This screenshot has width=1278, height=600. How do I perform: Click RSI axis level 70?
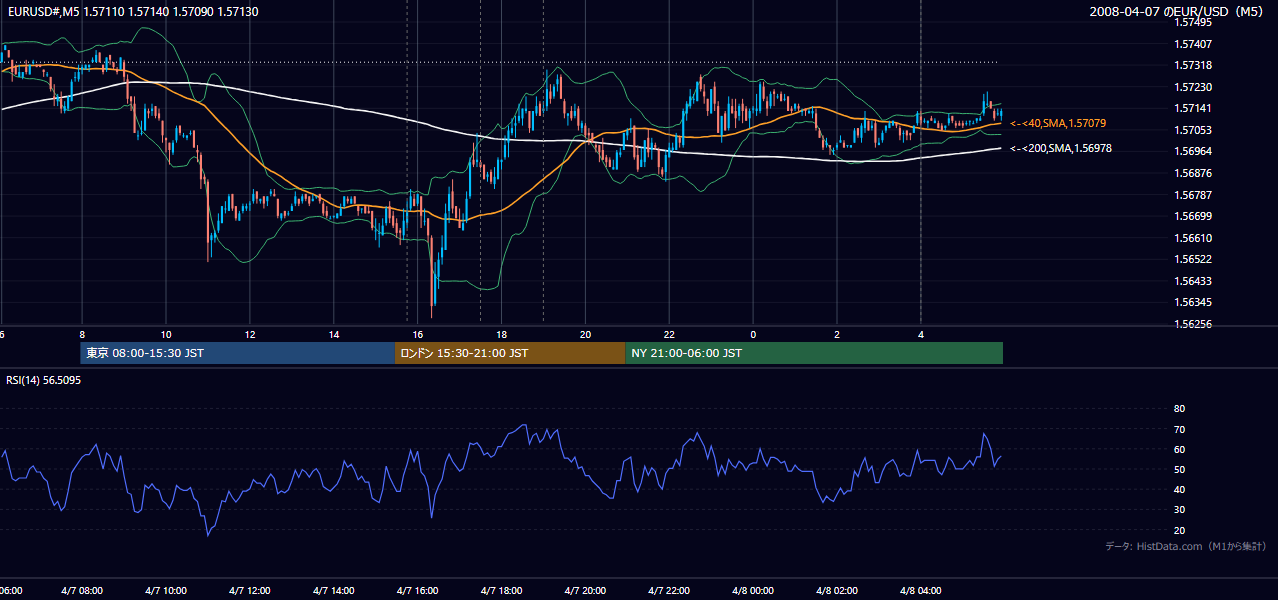[1179, 429]
